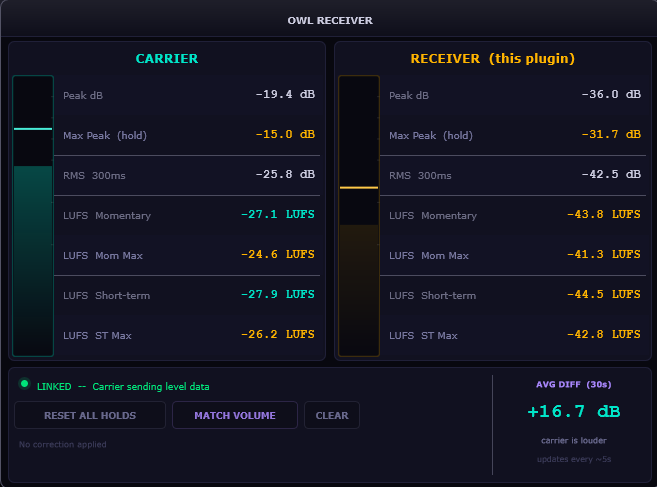Click Carrier Max Peak hold value -15.0 dB
The height and width of the screenshot is (487, 657).
(284, 135)
